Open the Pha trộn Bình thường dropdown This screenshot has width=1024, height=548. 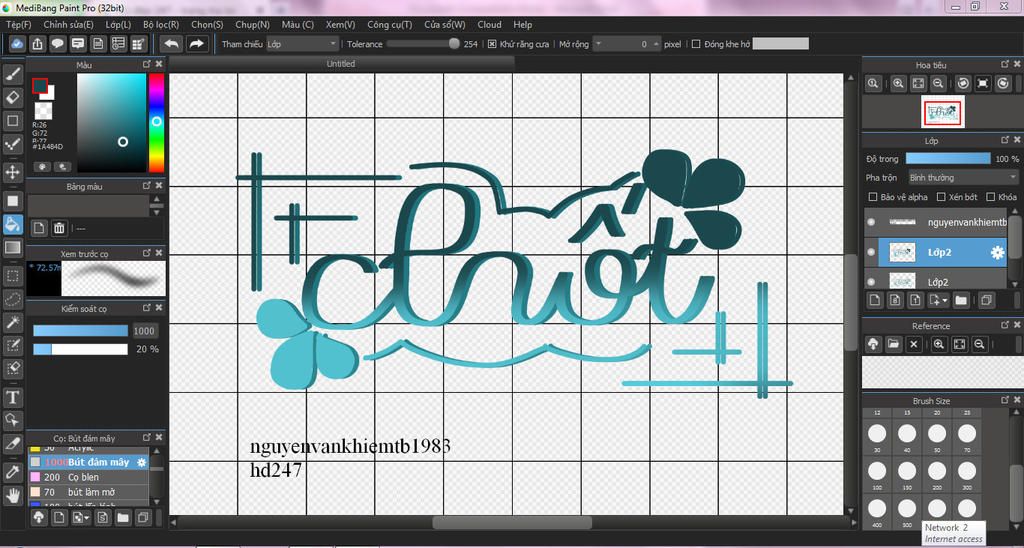tap(963, 177)
